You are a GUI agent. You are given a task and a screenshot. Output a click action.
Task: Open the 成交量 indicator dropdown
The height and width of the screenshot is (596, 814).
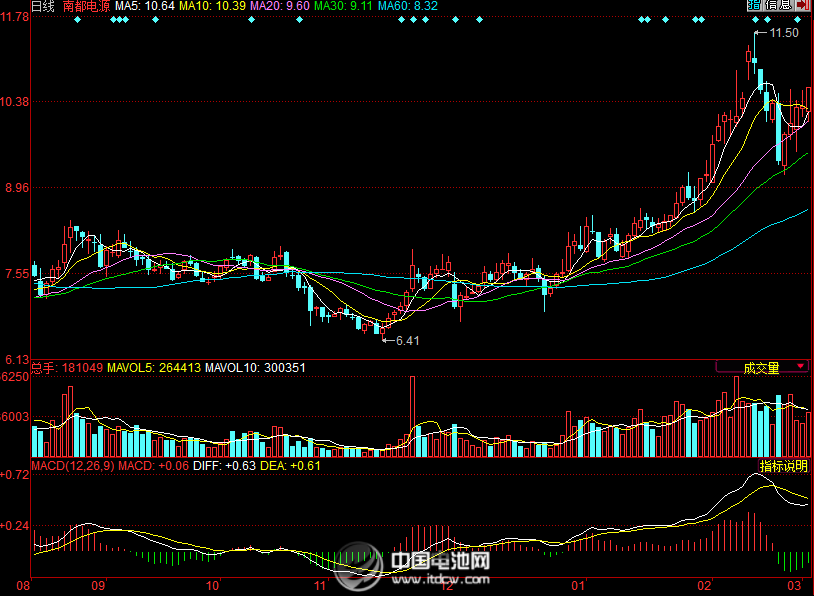pyautogui.click(x=761, y=367)
